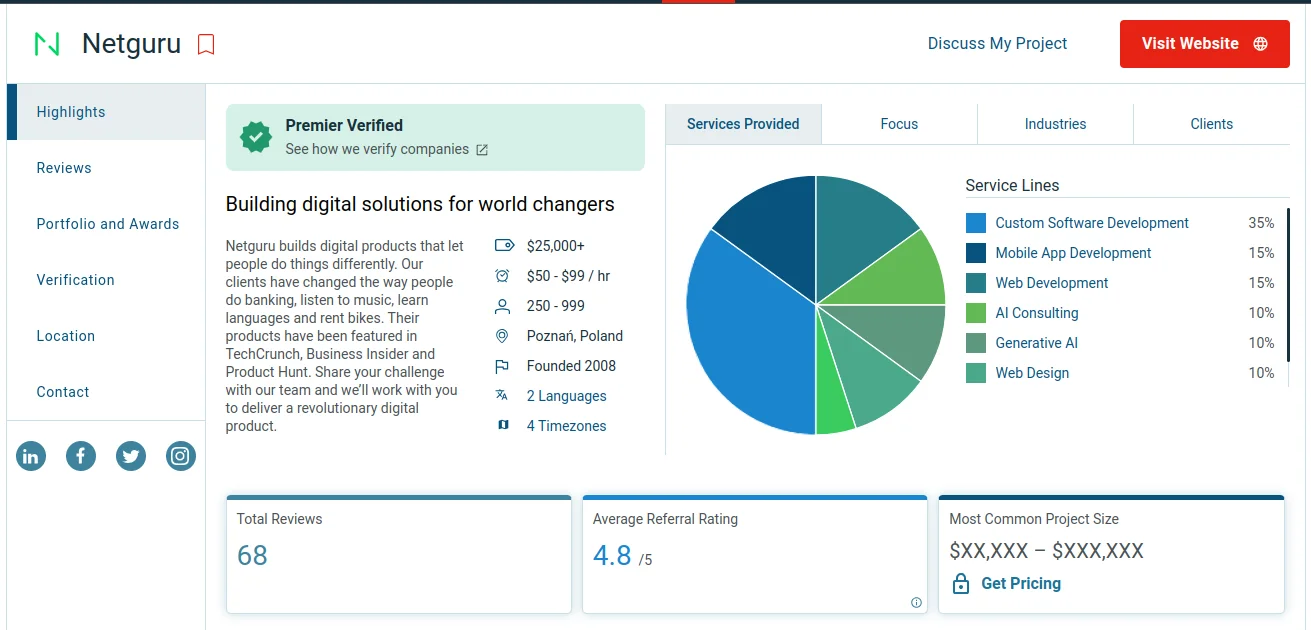Screen dimensions: 1311x630
Task: Click the Mobile App Development color swatch
Action: (976, 253)
